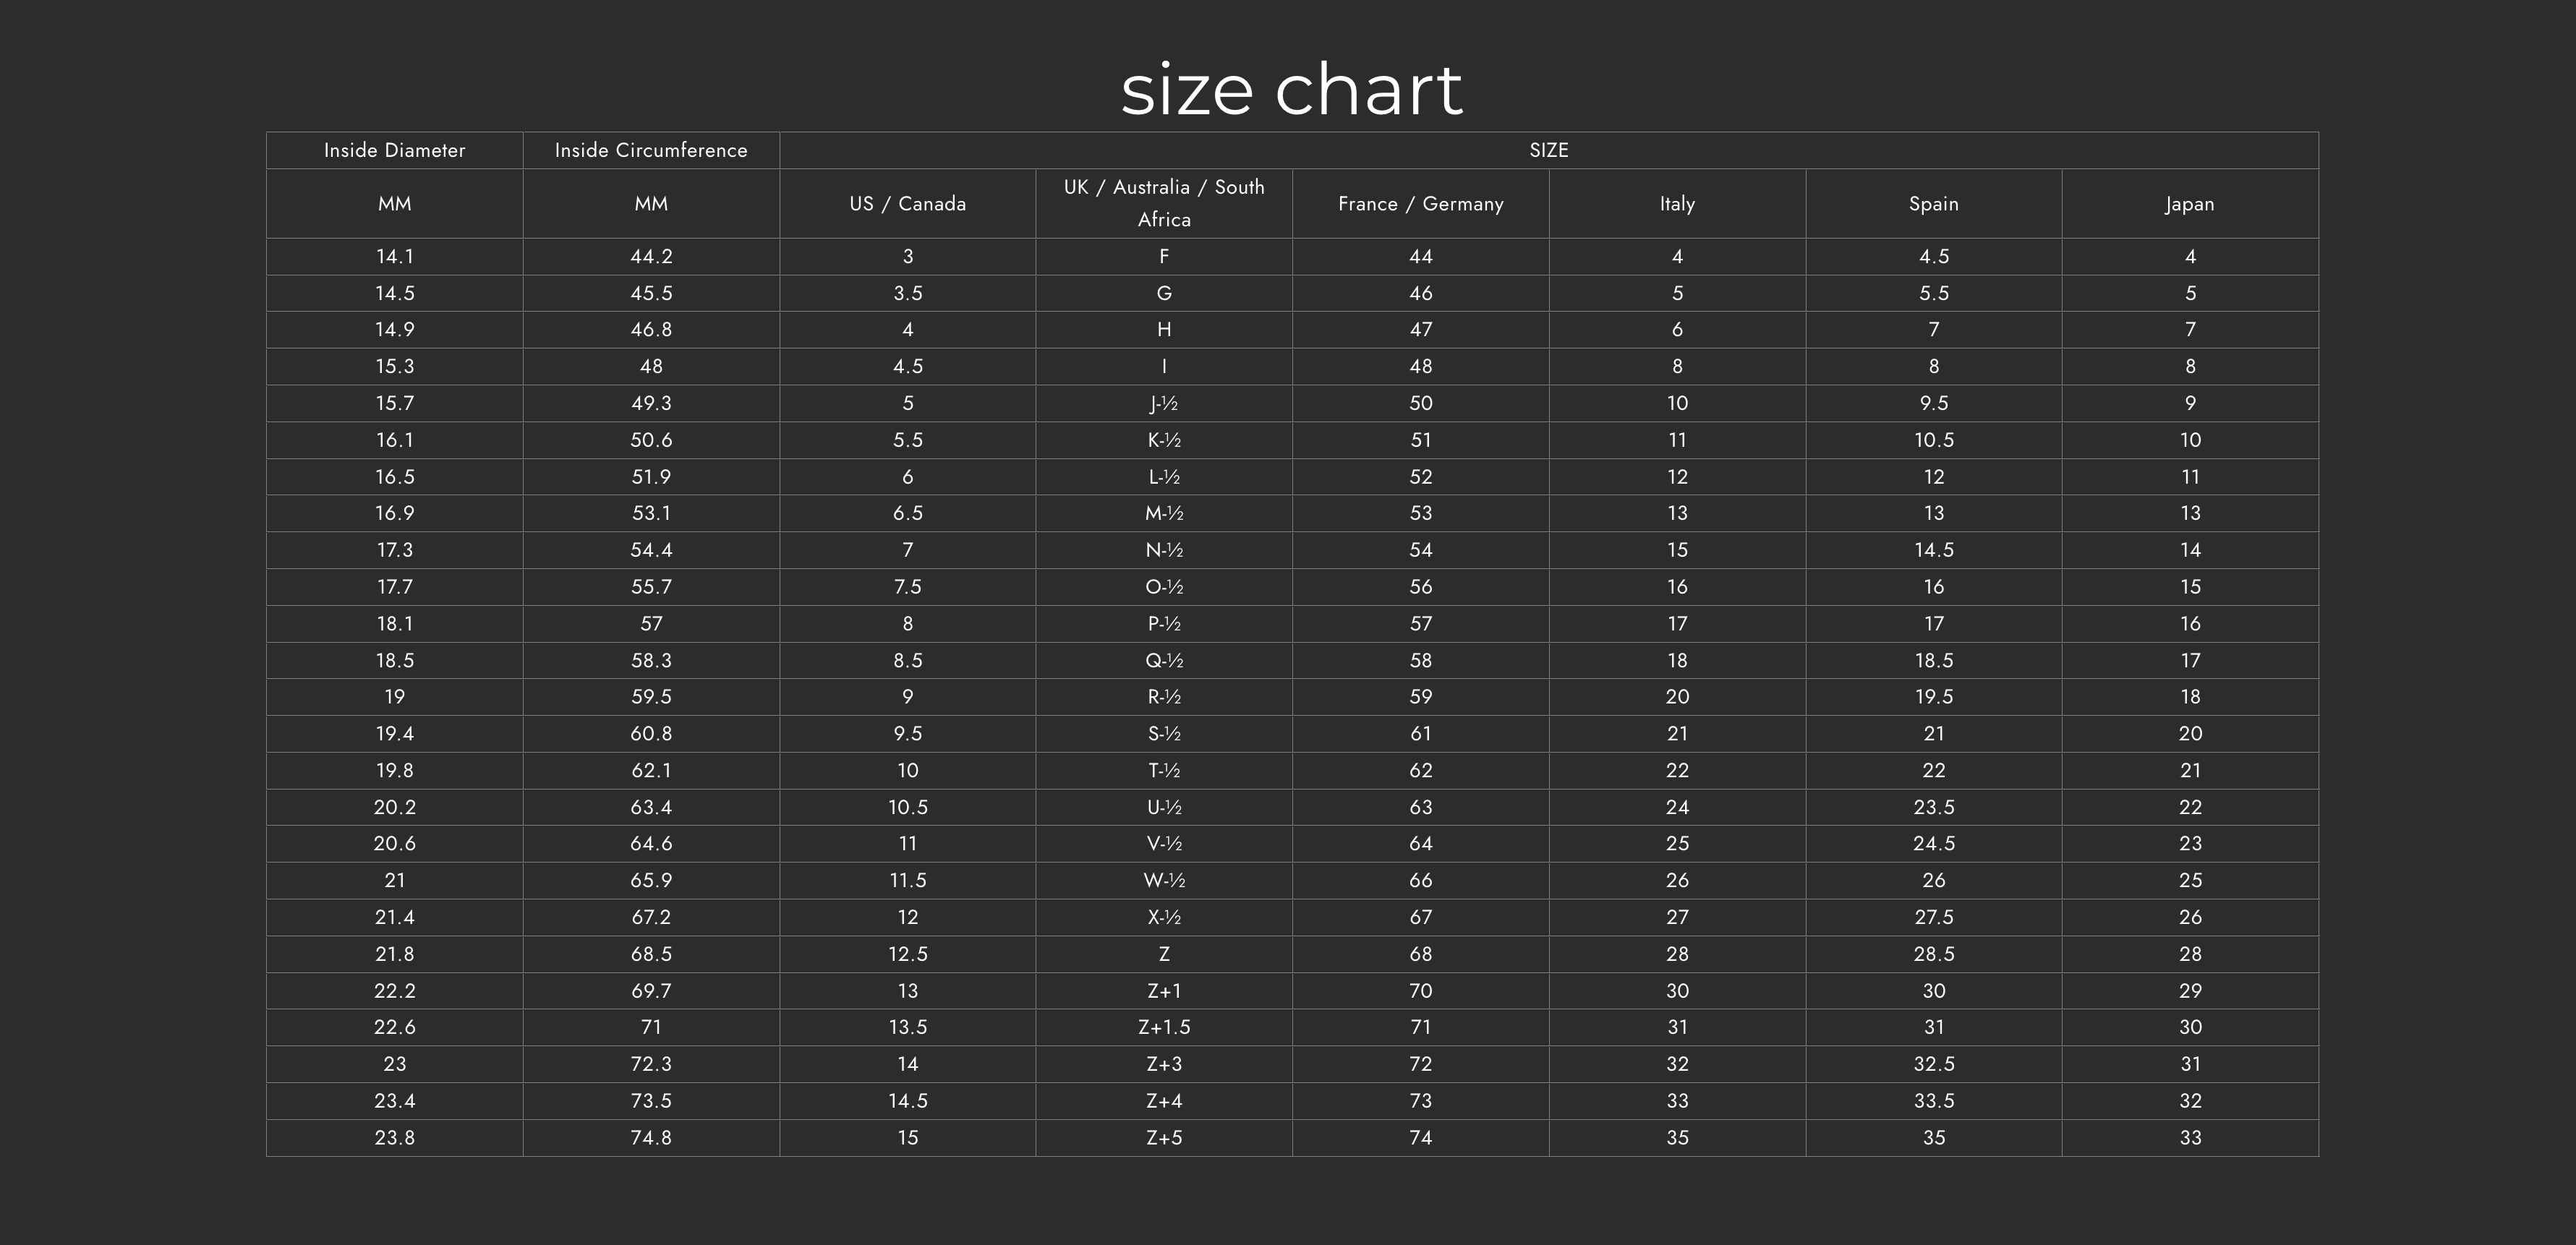Viewport: 2576px width, 1245px height.
Task: Click the SIZE group header
Action: (x=1548, y=150)
